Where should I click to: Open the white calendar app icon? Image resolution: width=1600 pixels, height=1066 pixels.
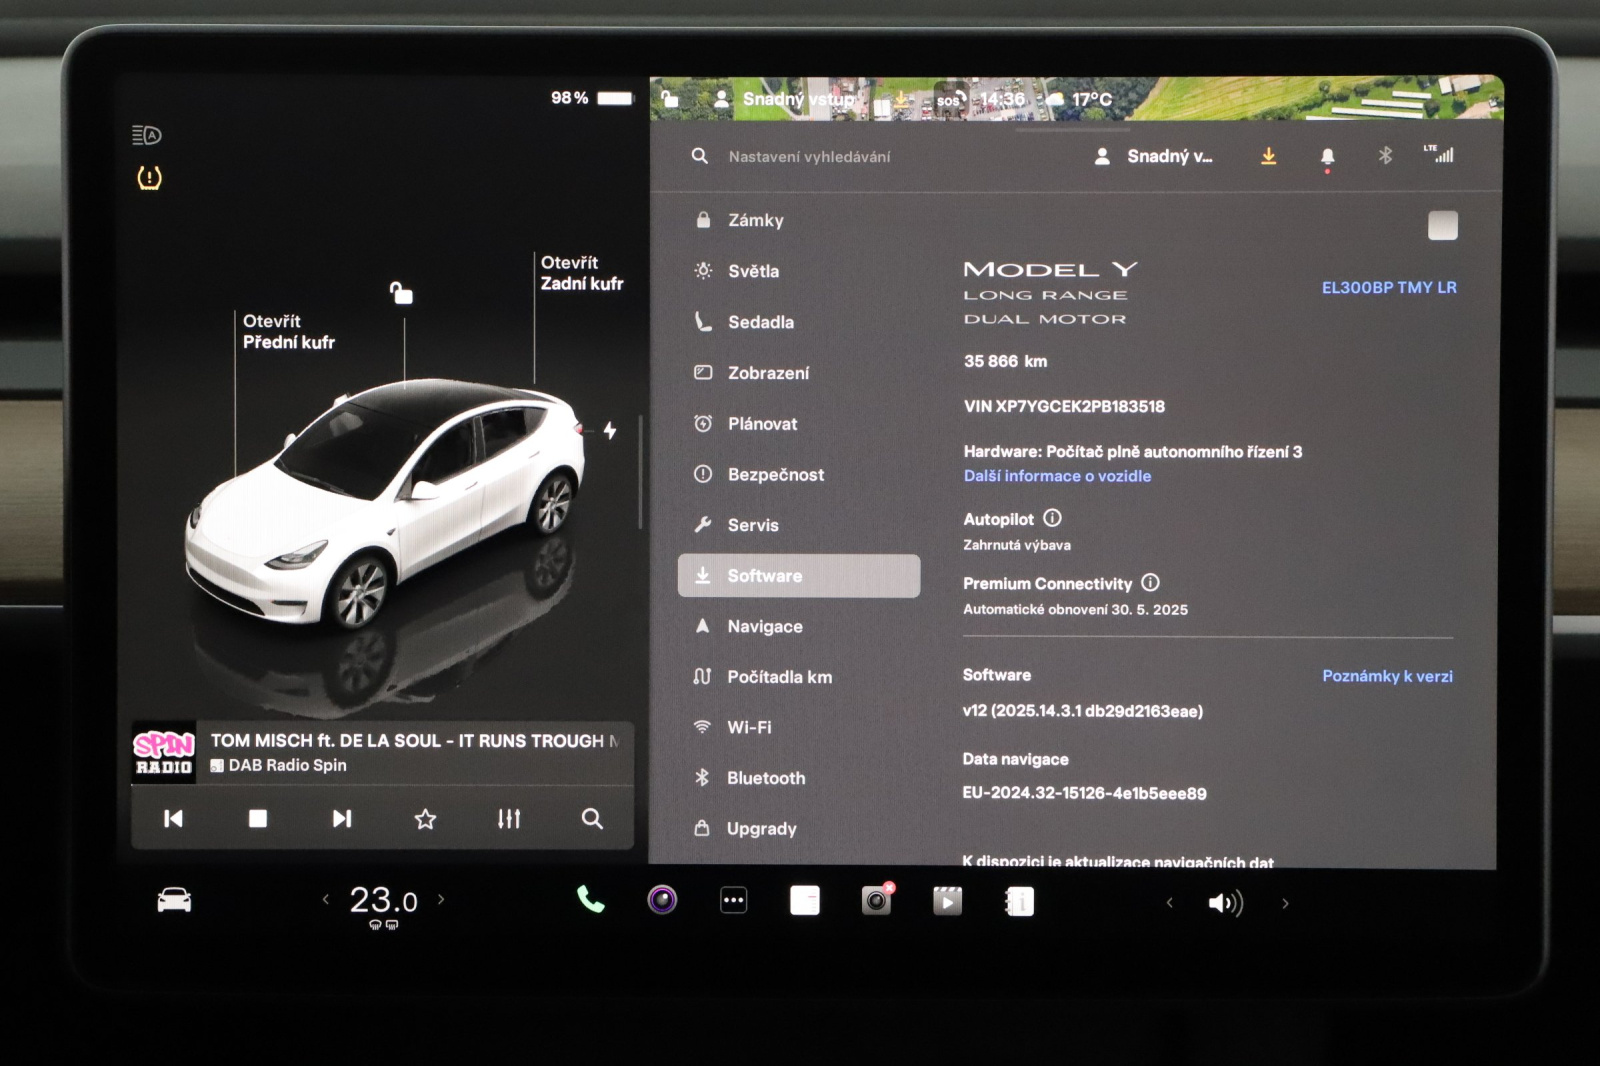[805, 901]
